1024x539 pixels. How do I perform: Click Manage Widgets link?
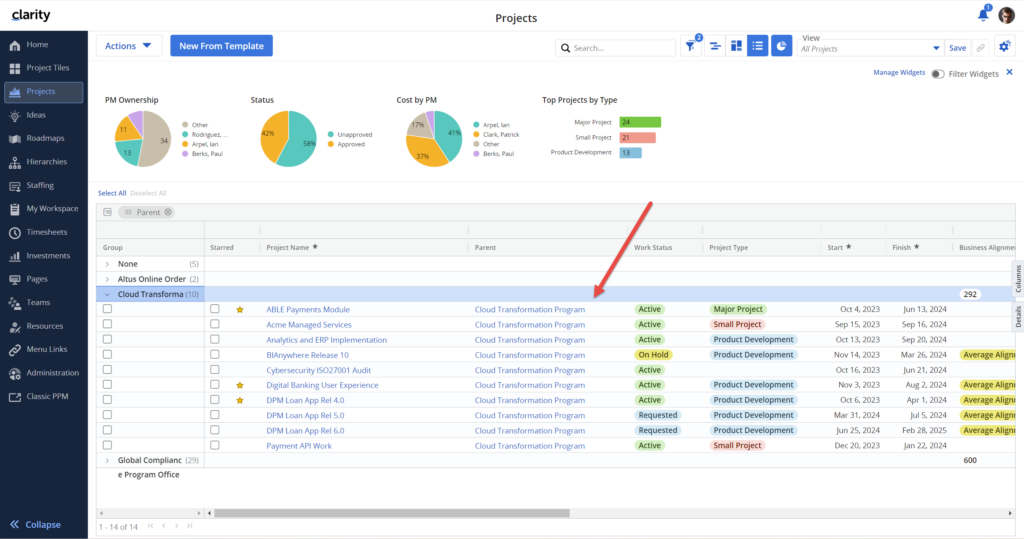coord(899,73)
